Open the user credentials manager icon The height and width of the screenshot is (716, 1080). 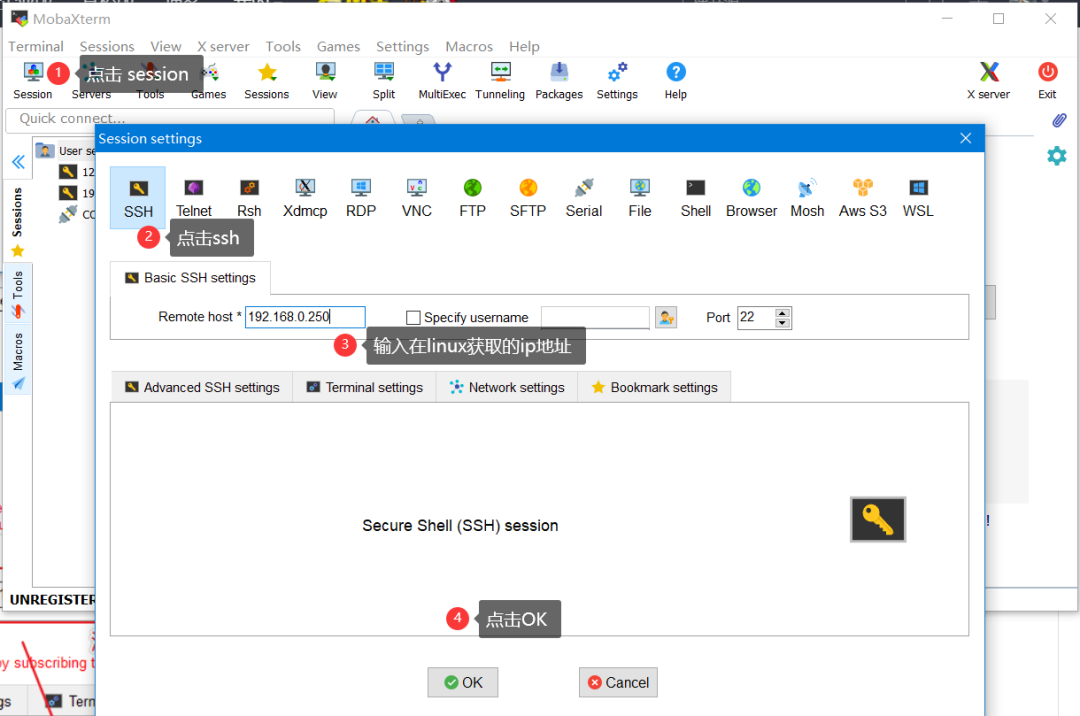pos(666,317)
